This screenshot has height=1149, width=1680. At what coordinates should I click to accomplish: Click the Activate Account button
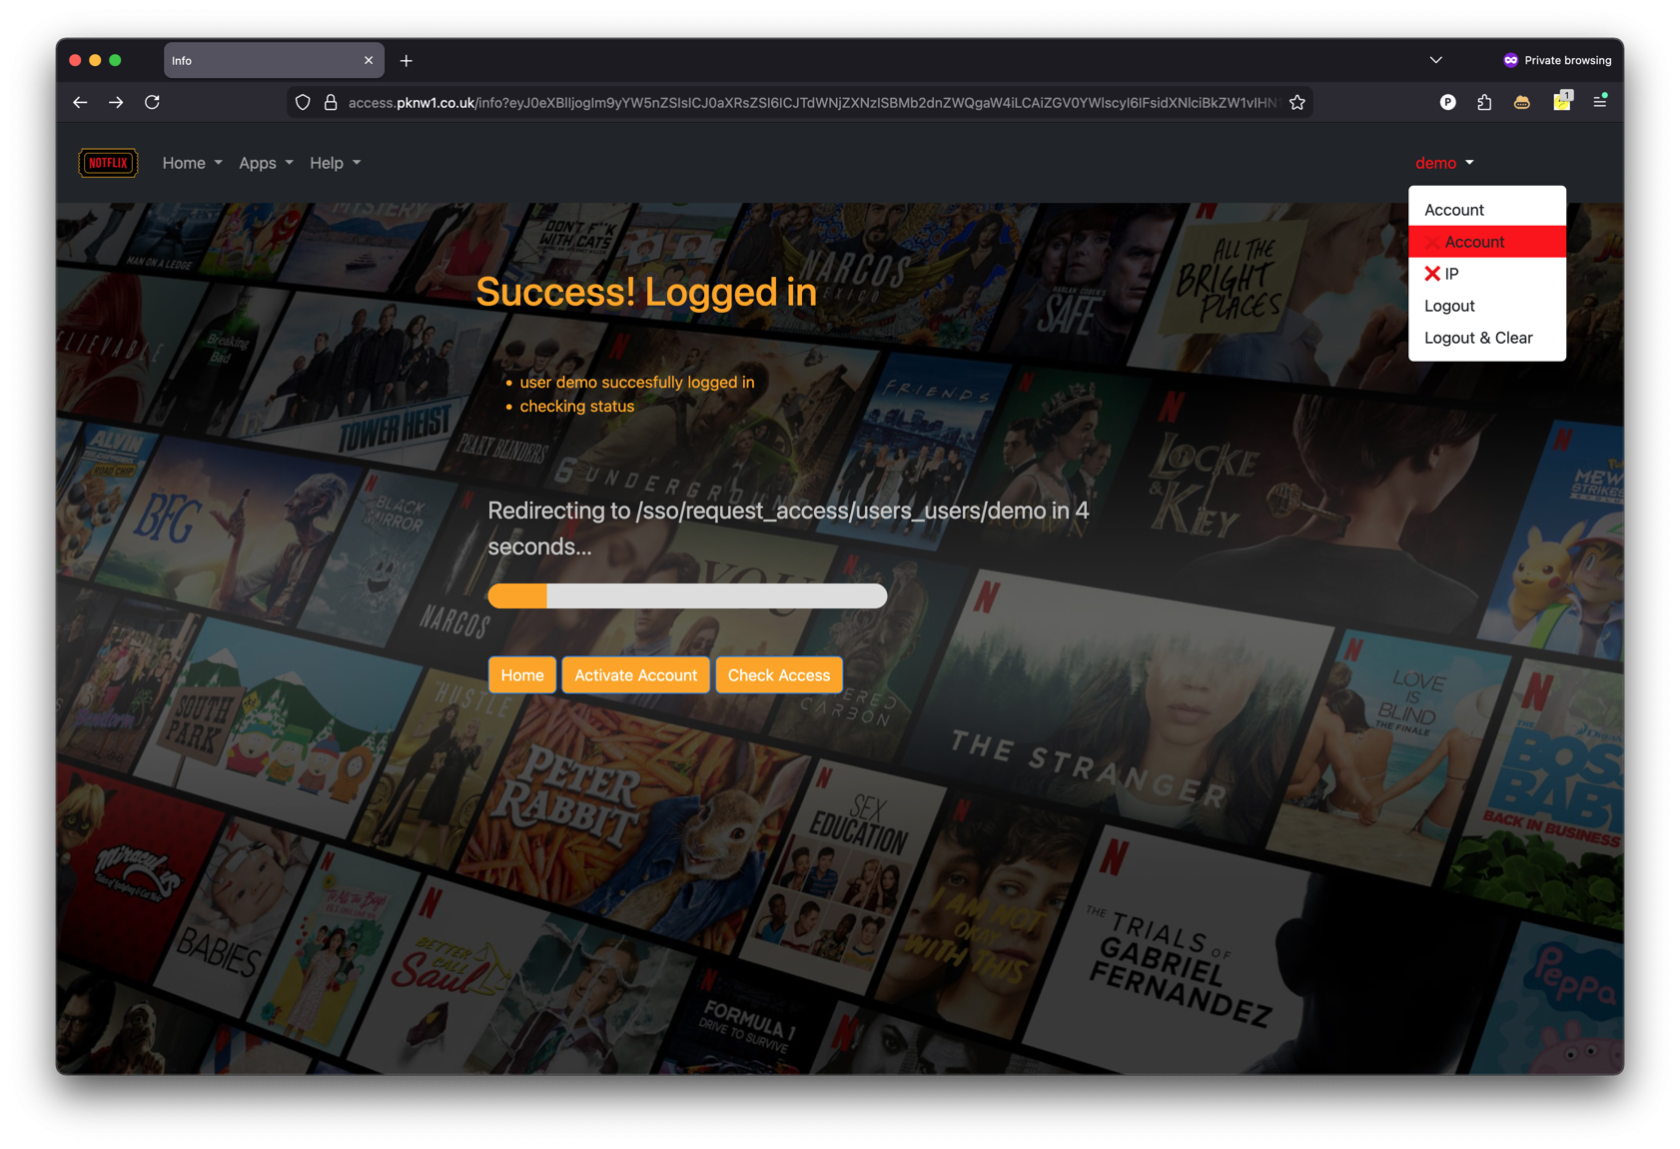(x=636, y=675)
